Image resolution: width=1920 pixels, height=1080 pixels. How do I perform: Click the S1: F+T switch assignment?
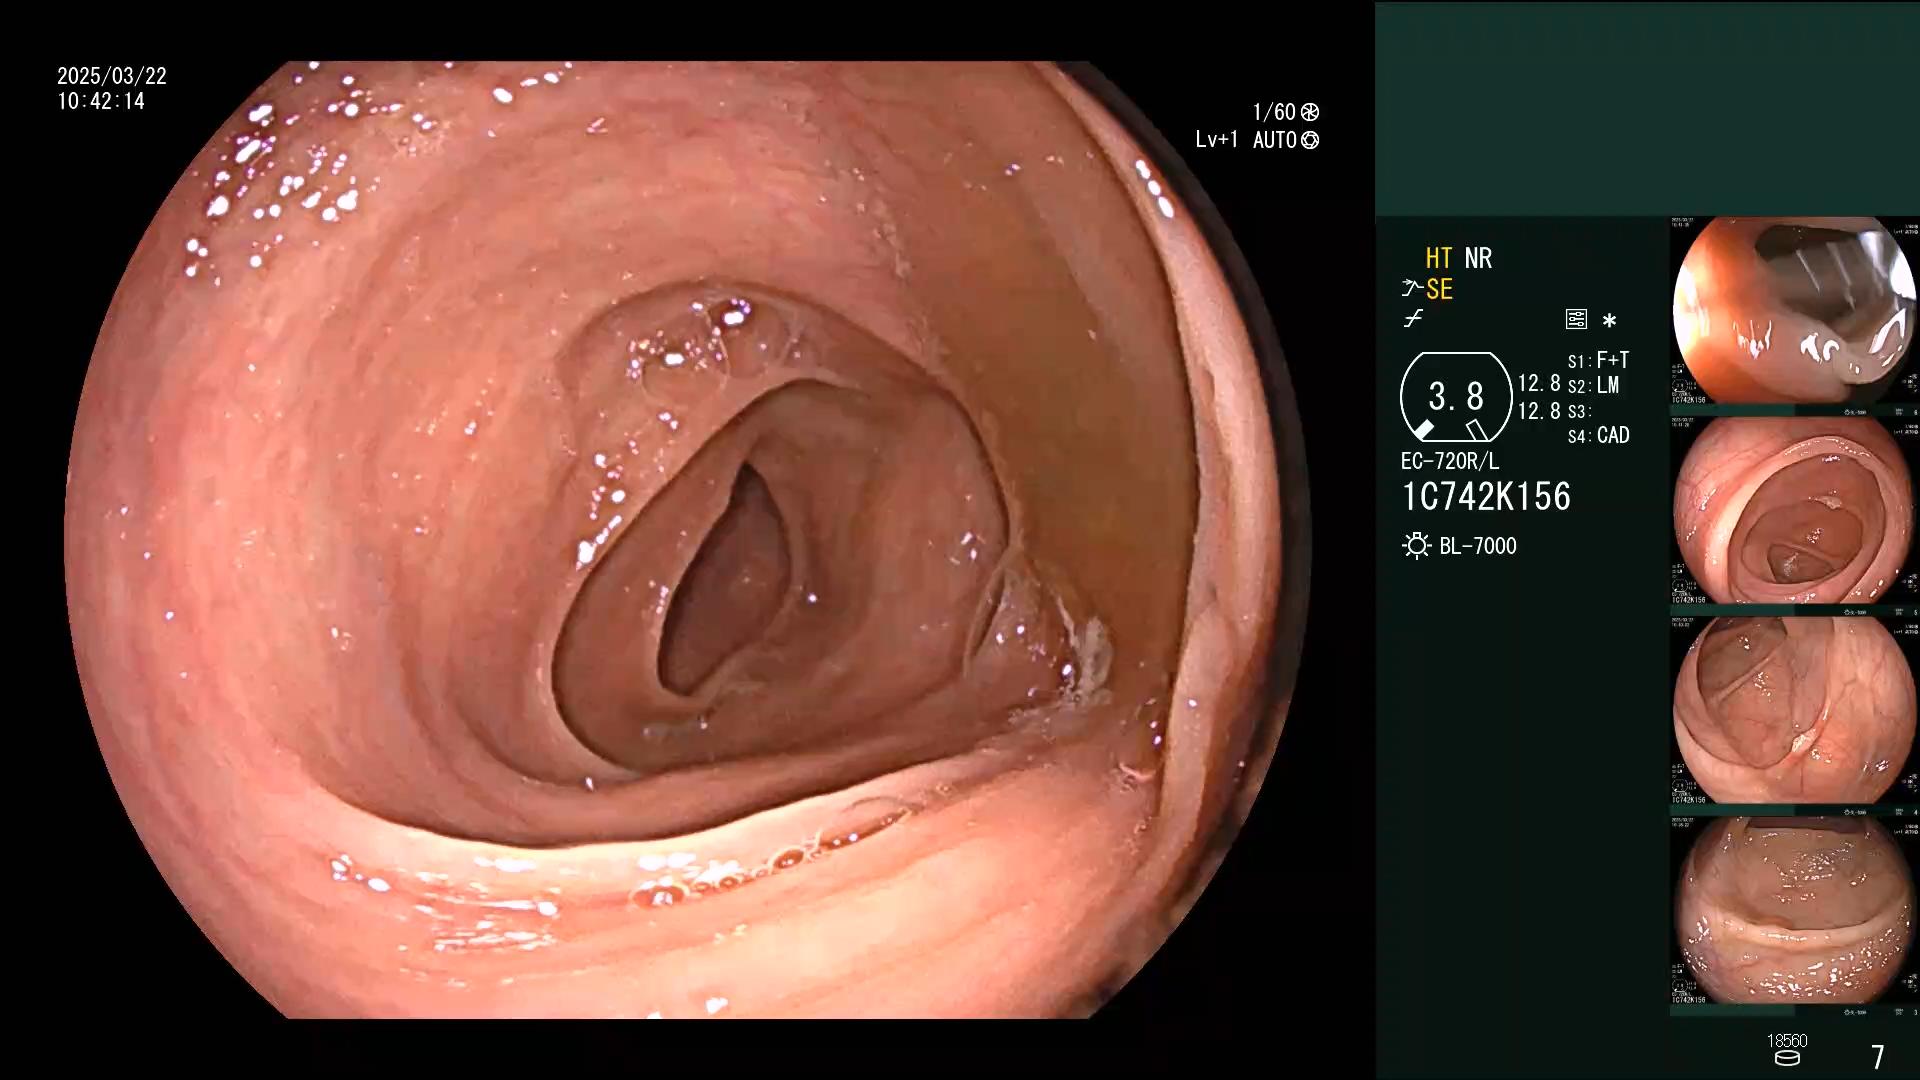1598,360
